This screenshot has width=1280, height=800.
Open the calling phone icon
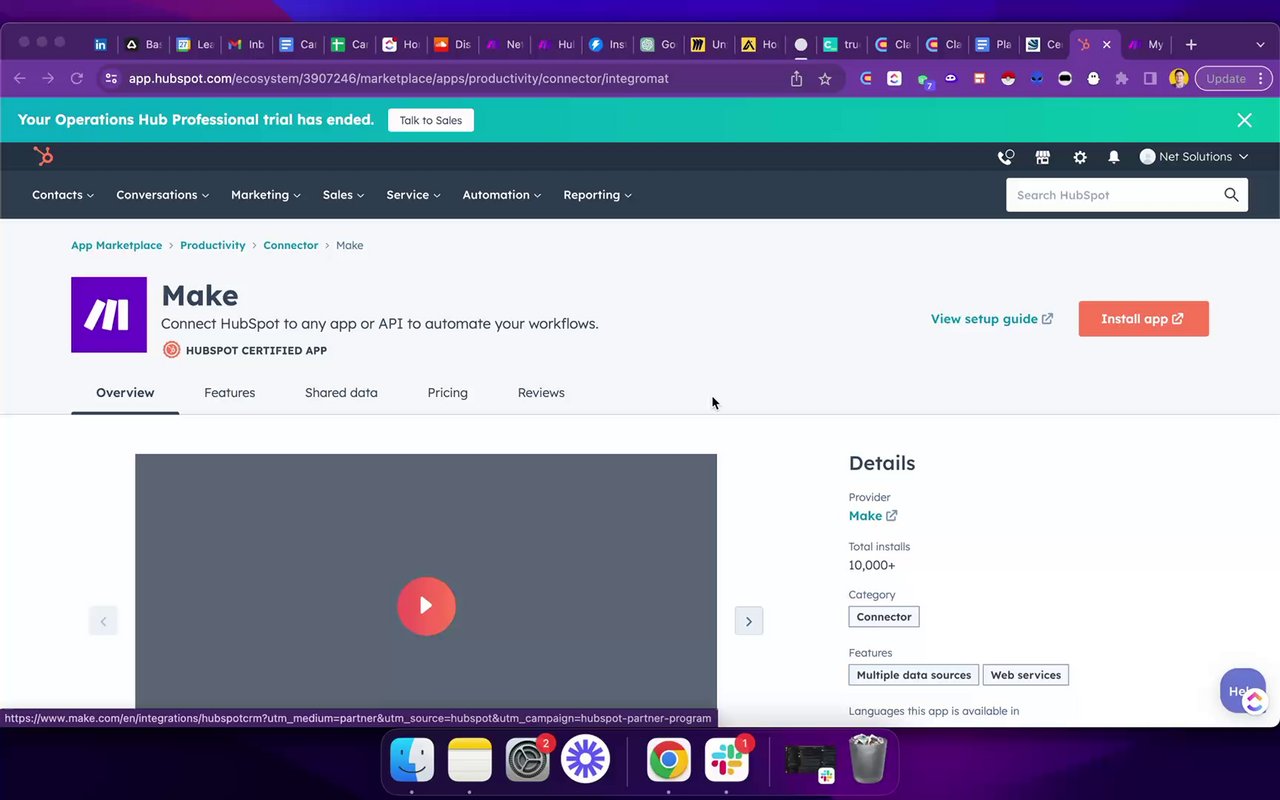click(1006, 157)
